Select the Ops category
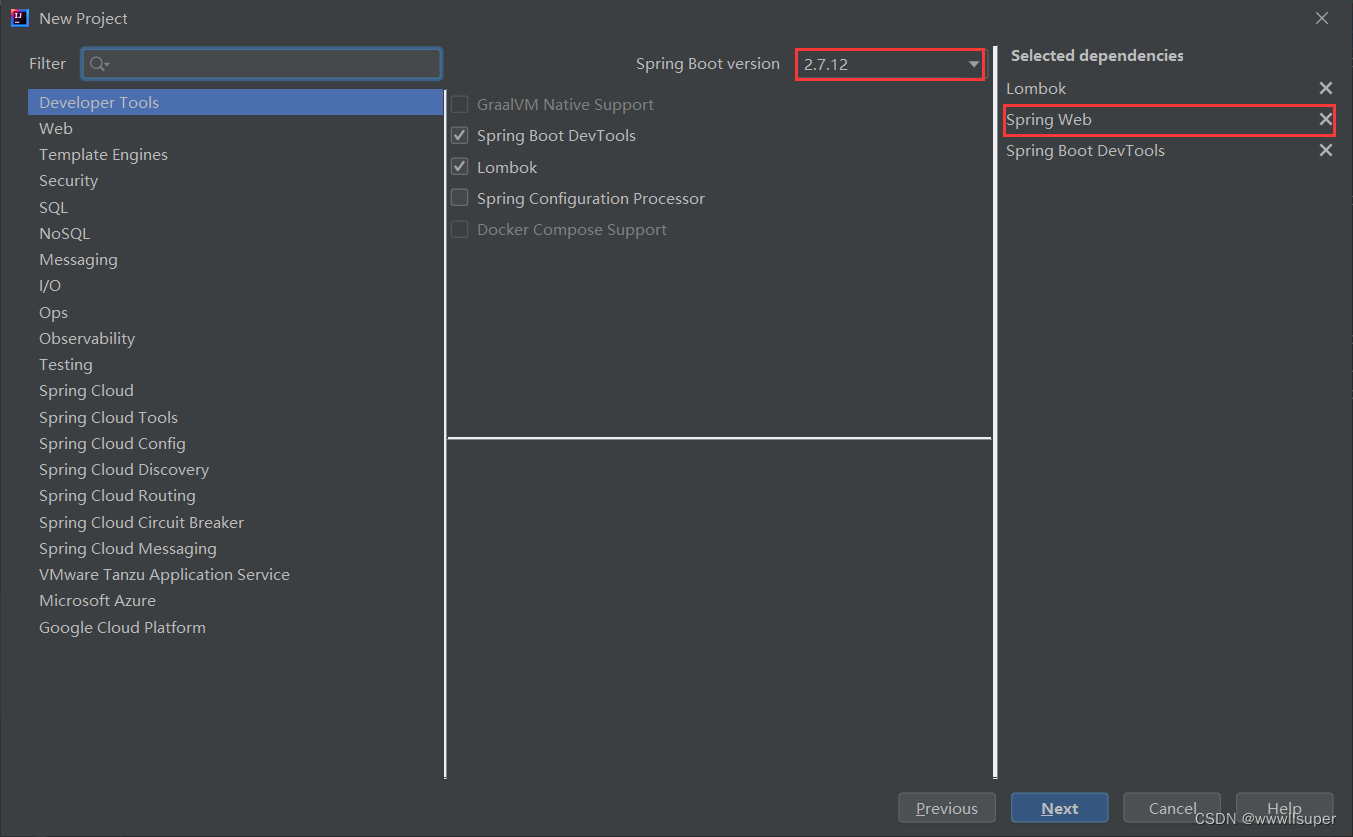 click(236, 312)
